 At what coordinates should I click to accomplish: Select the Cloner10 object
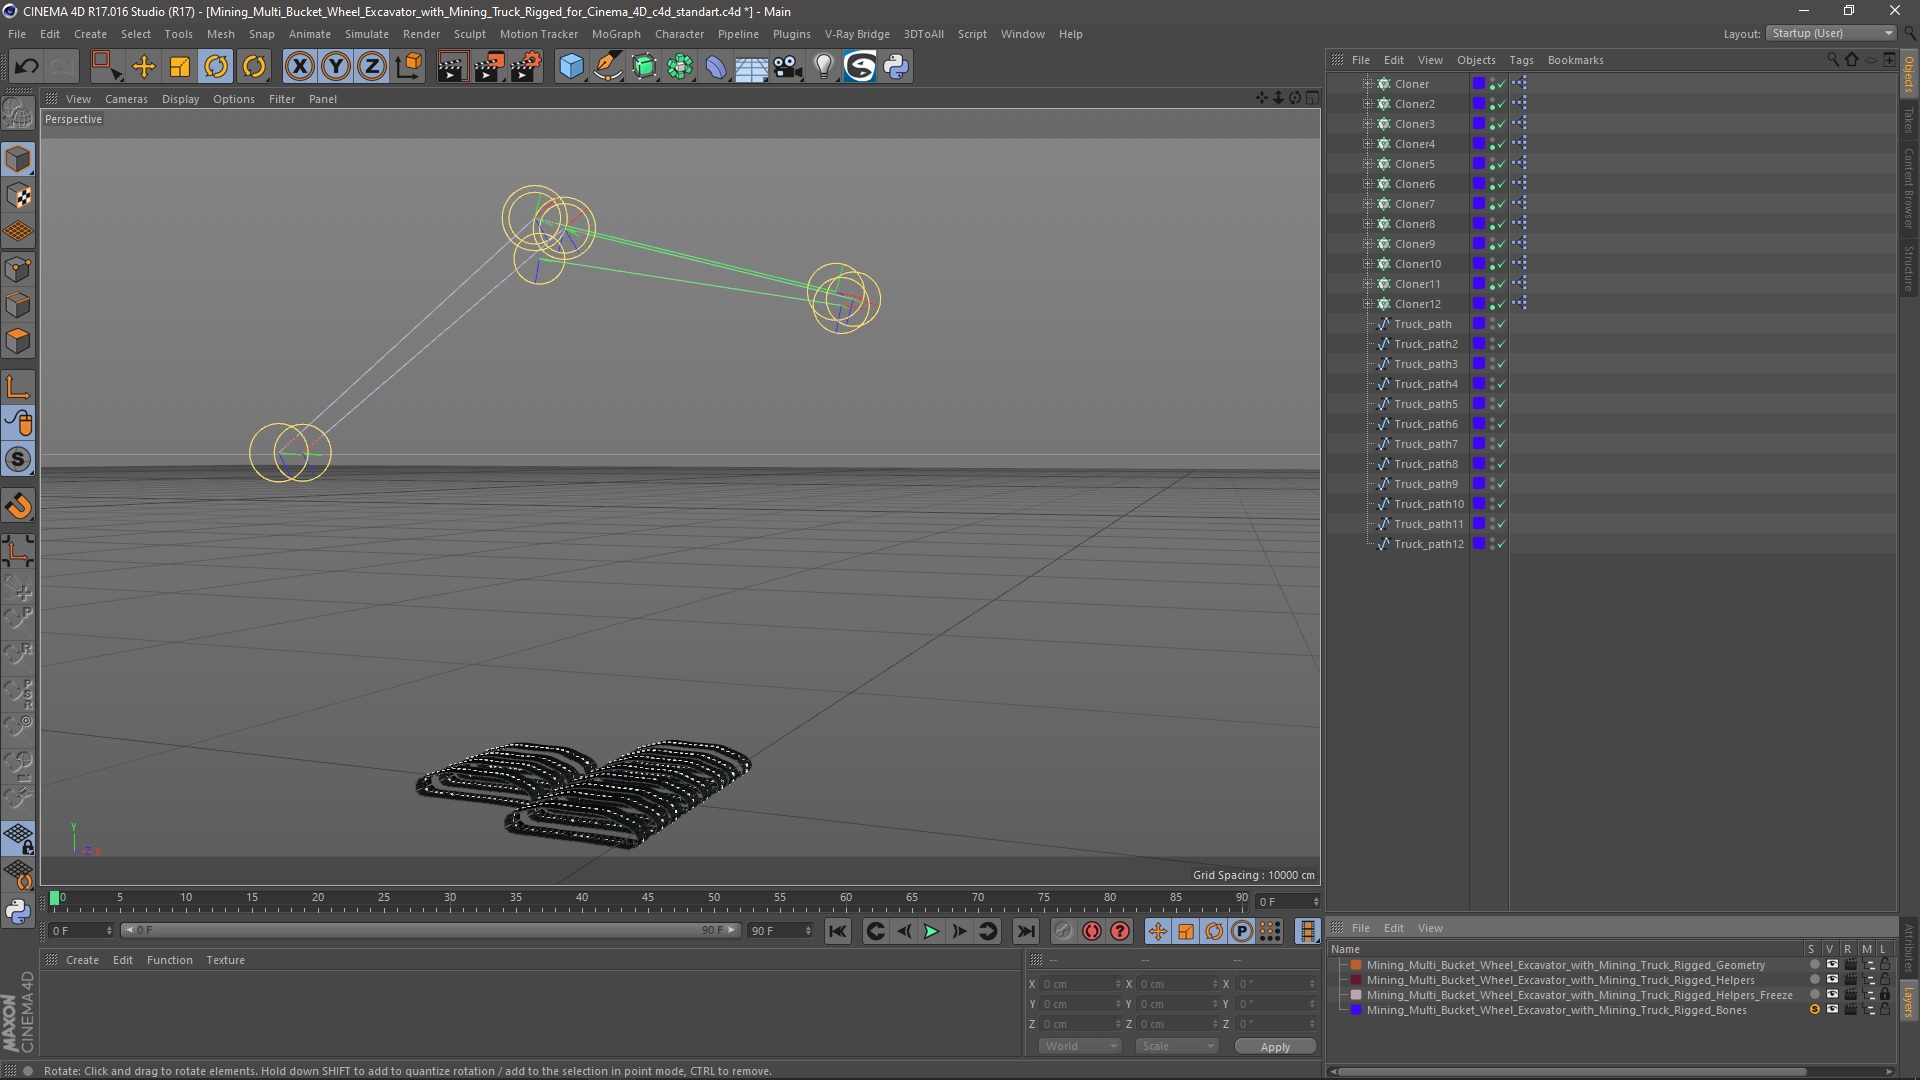(x=1417, y=264)
